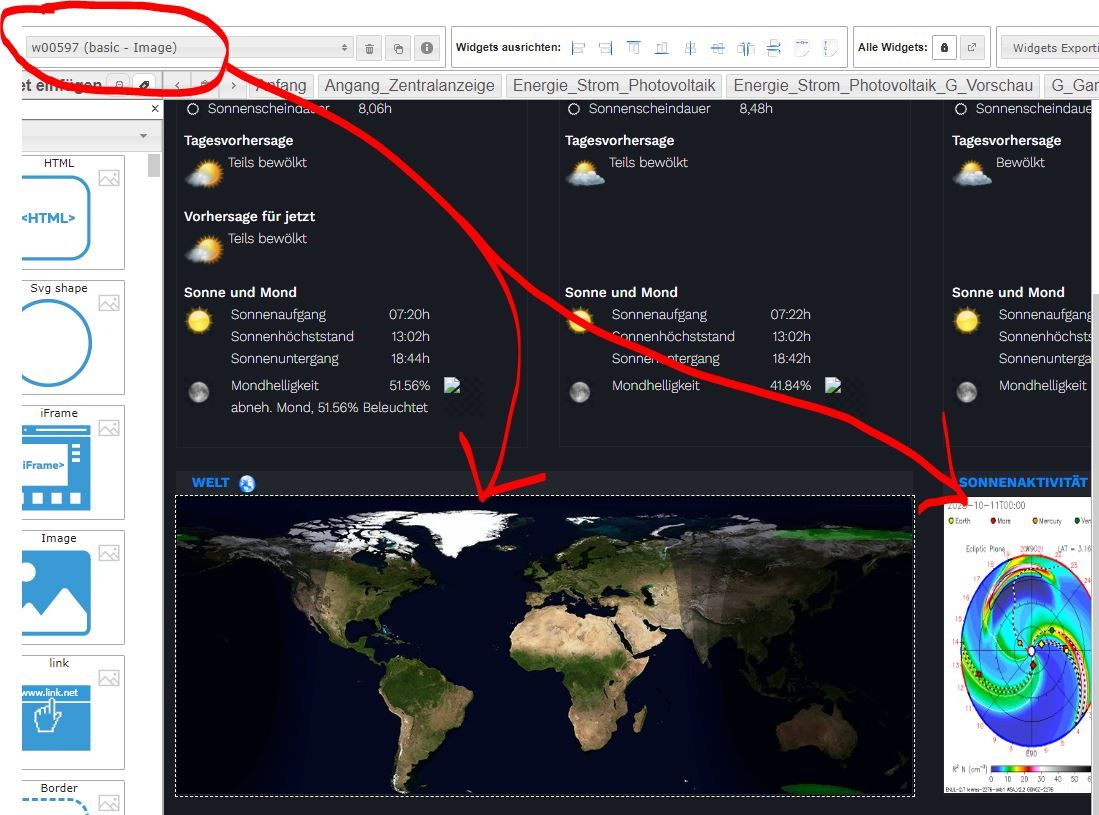Click the first column's sun icon

[199, 321]
